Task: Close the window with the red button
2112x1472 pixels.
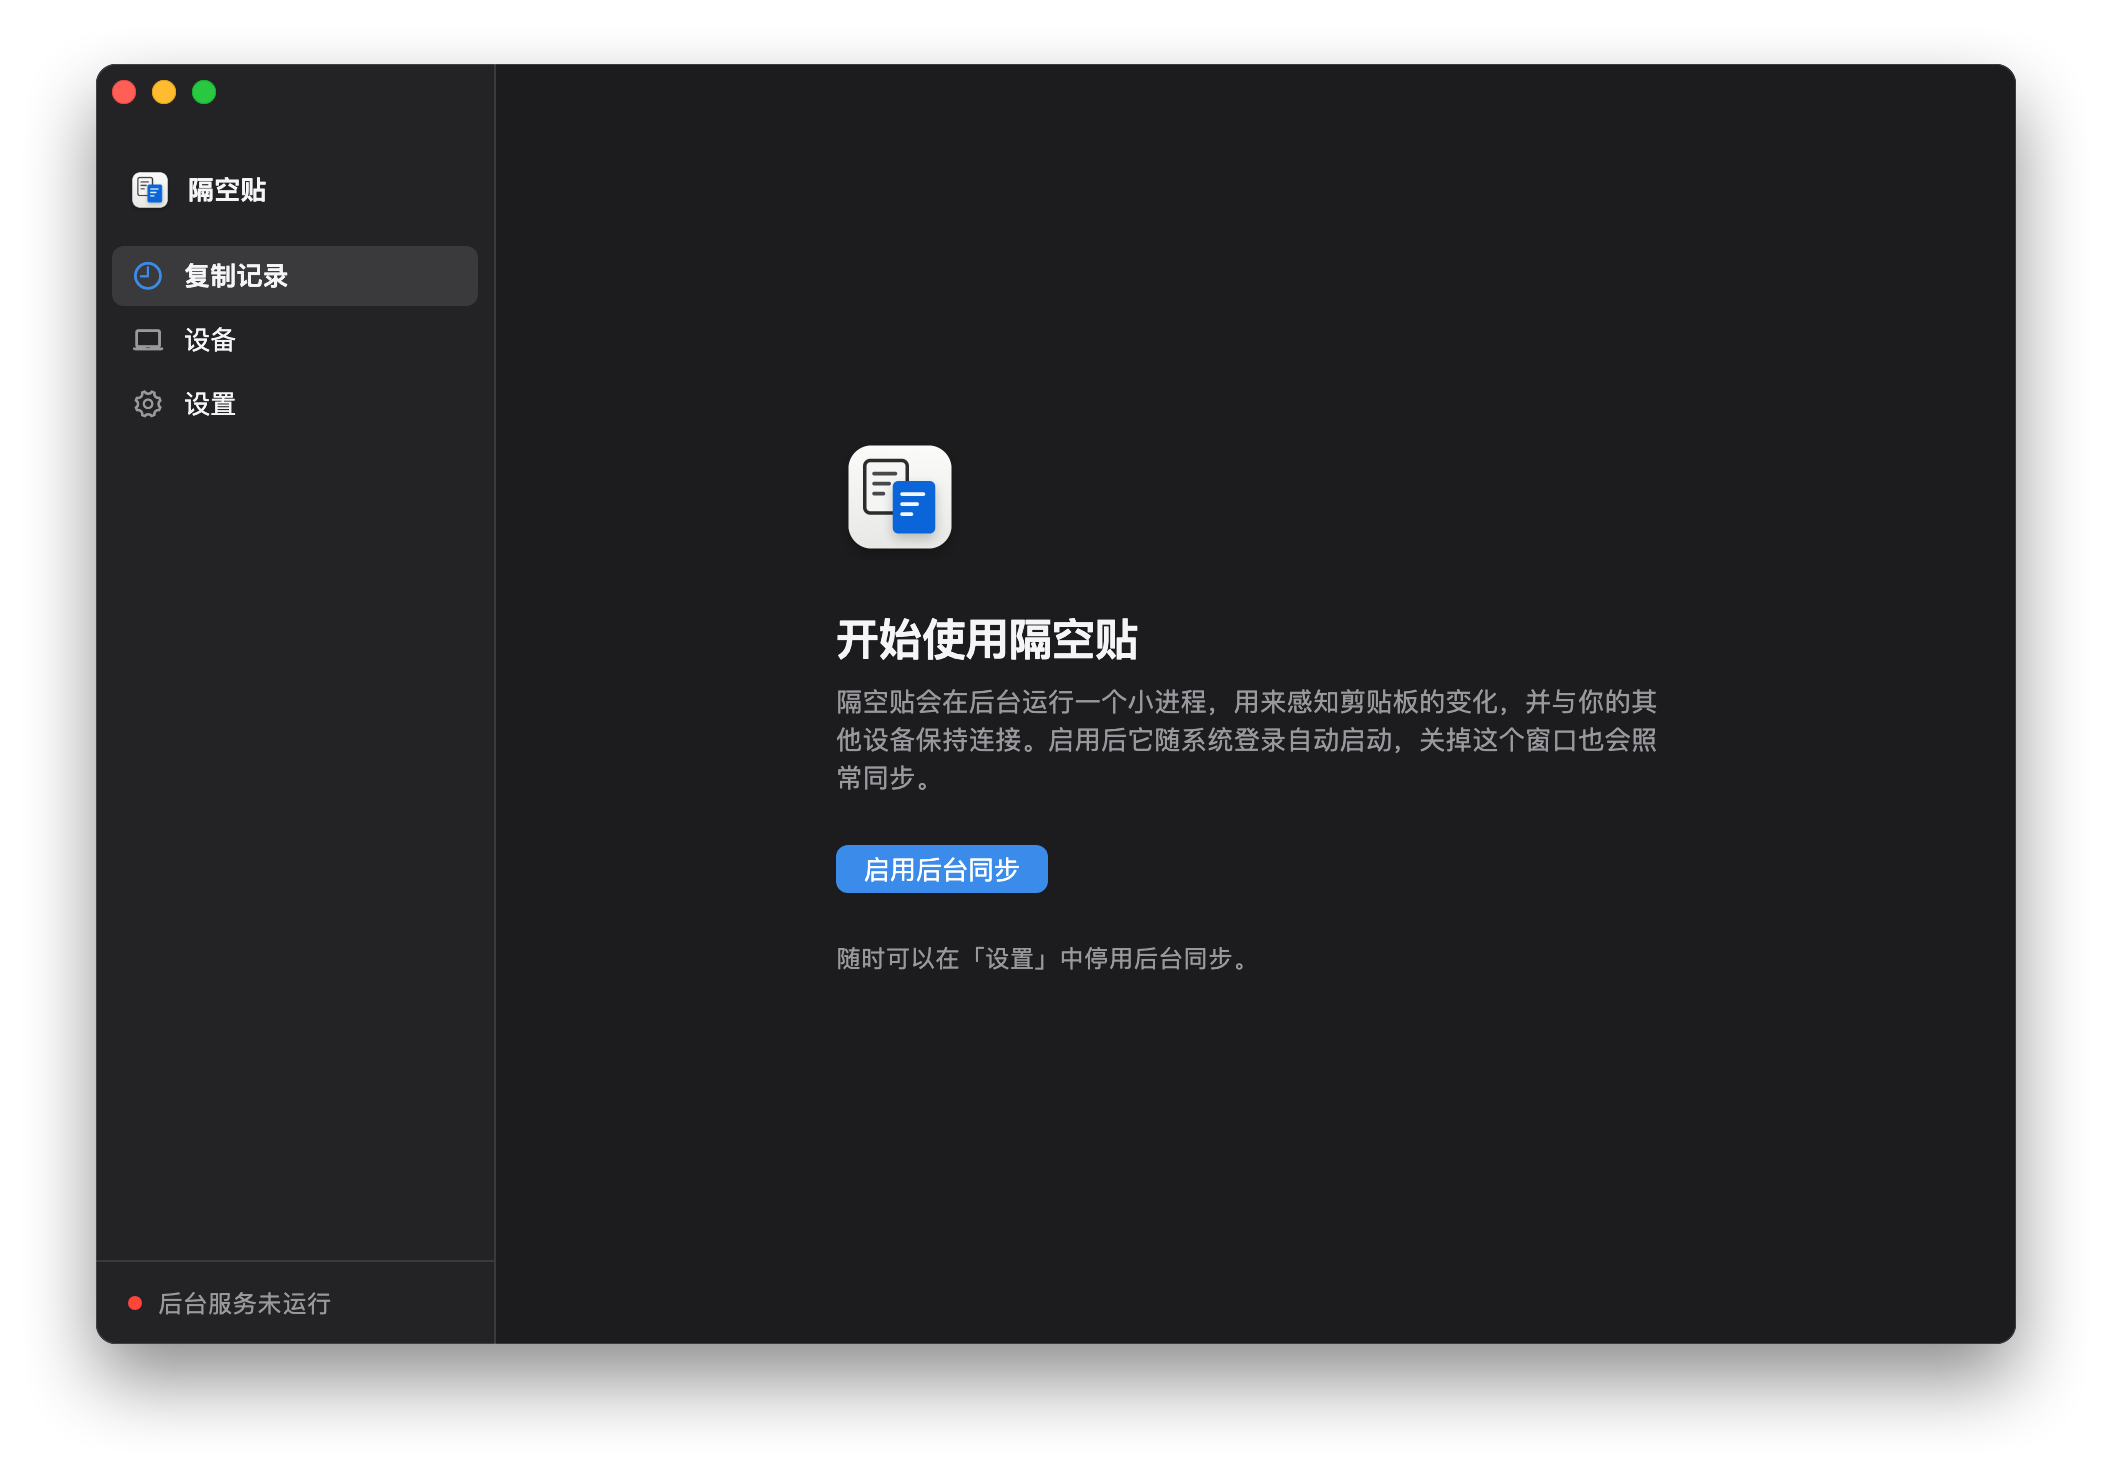Action: [x=124, y=92]
